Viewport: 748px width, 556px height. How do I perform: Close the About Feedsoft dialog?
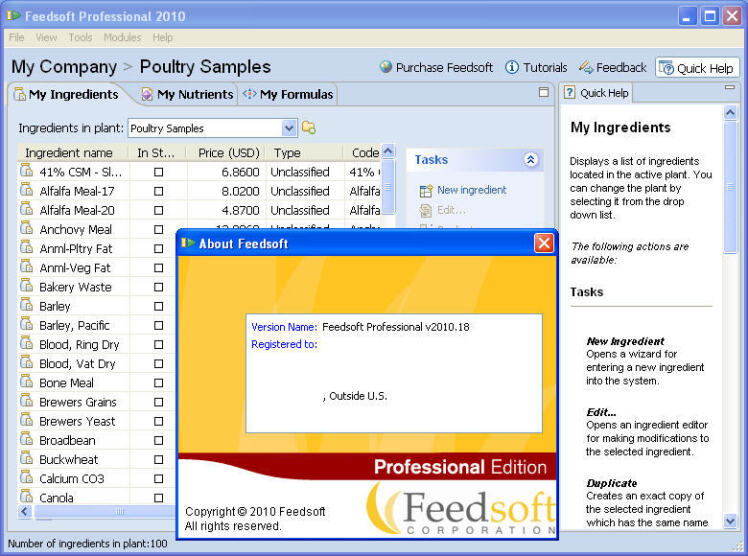click(x=543, y=243)
